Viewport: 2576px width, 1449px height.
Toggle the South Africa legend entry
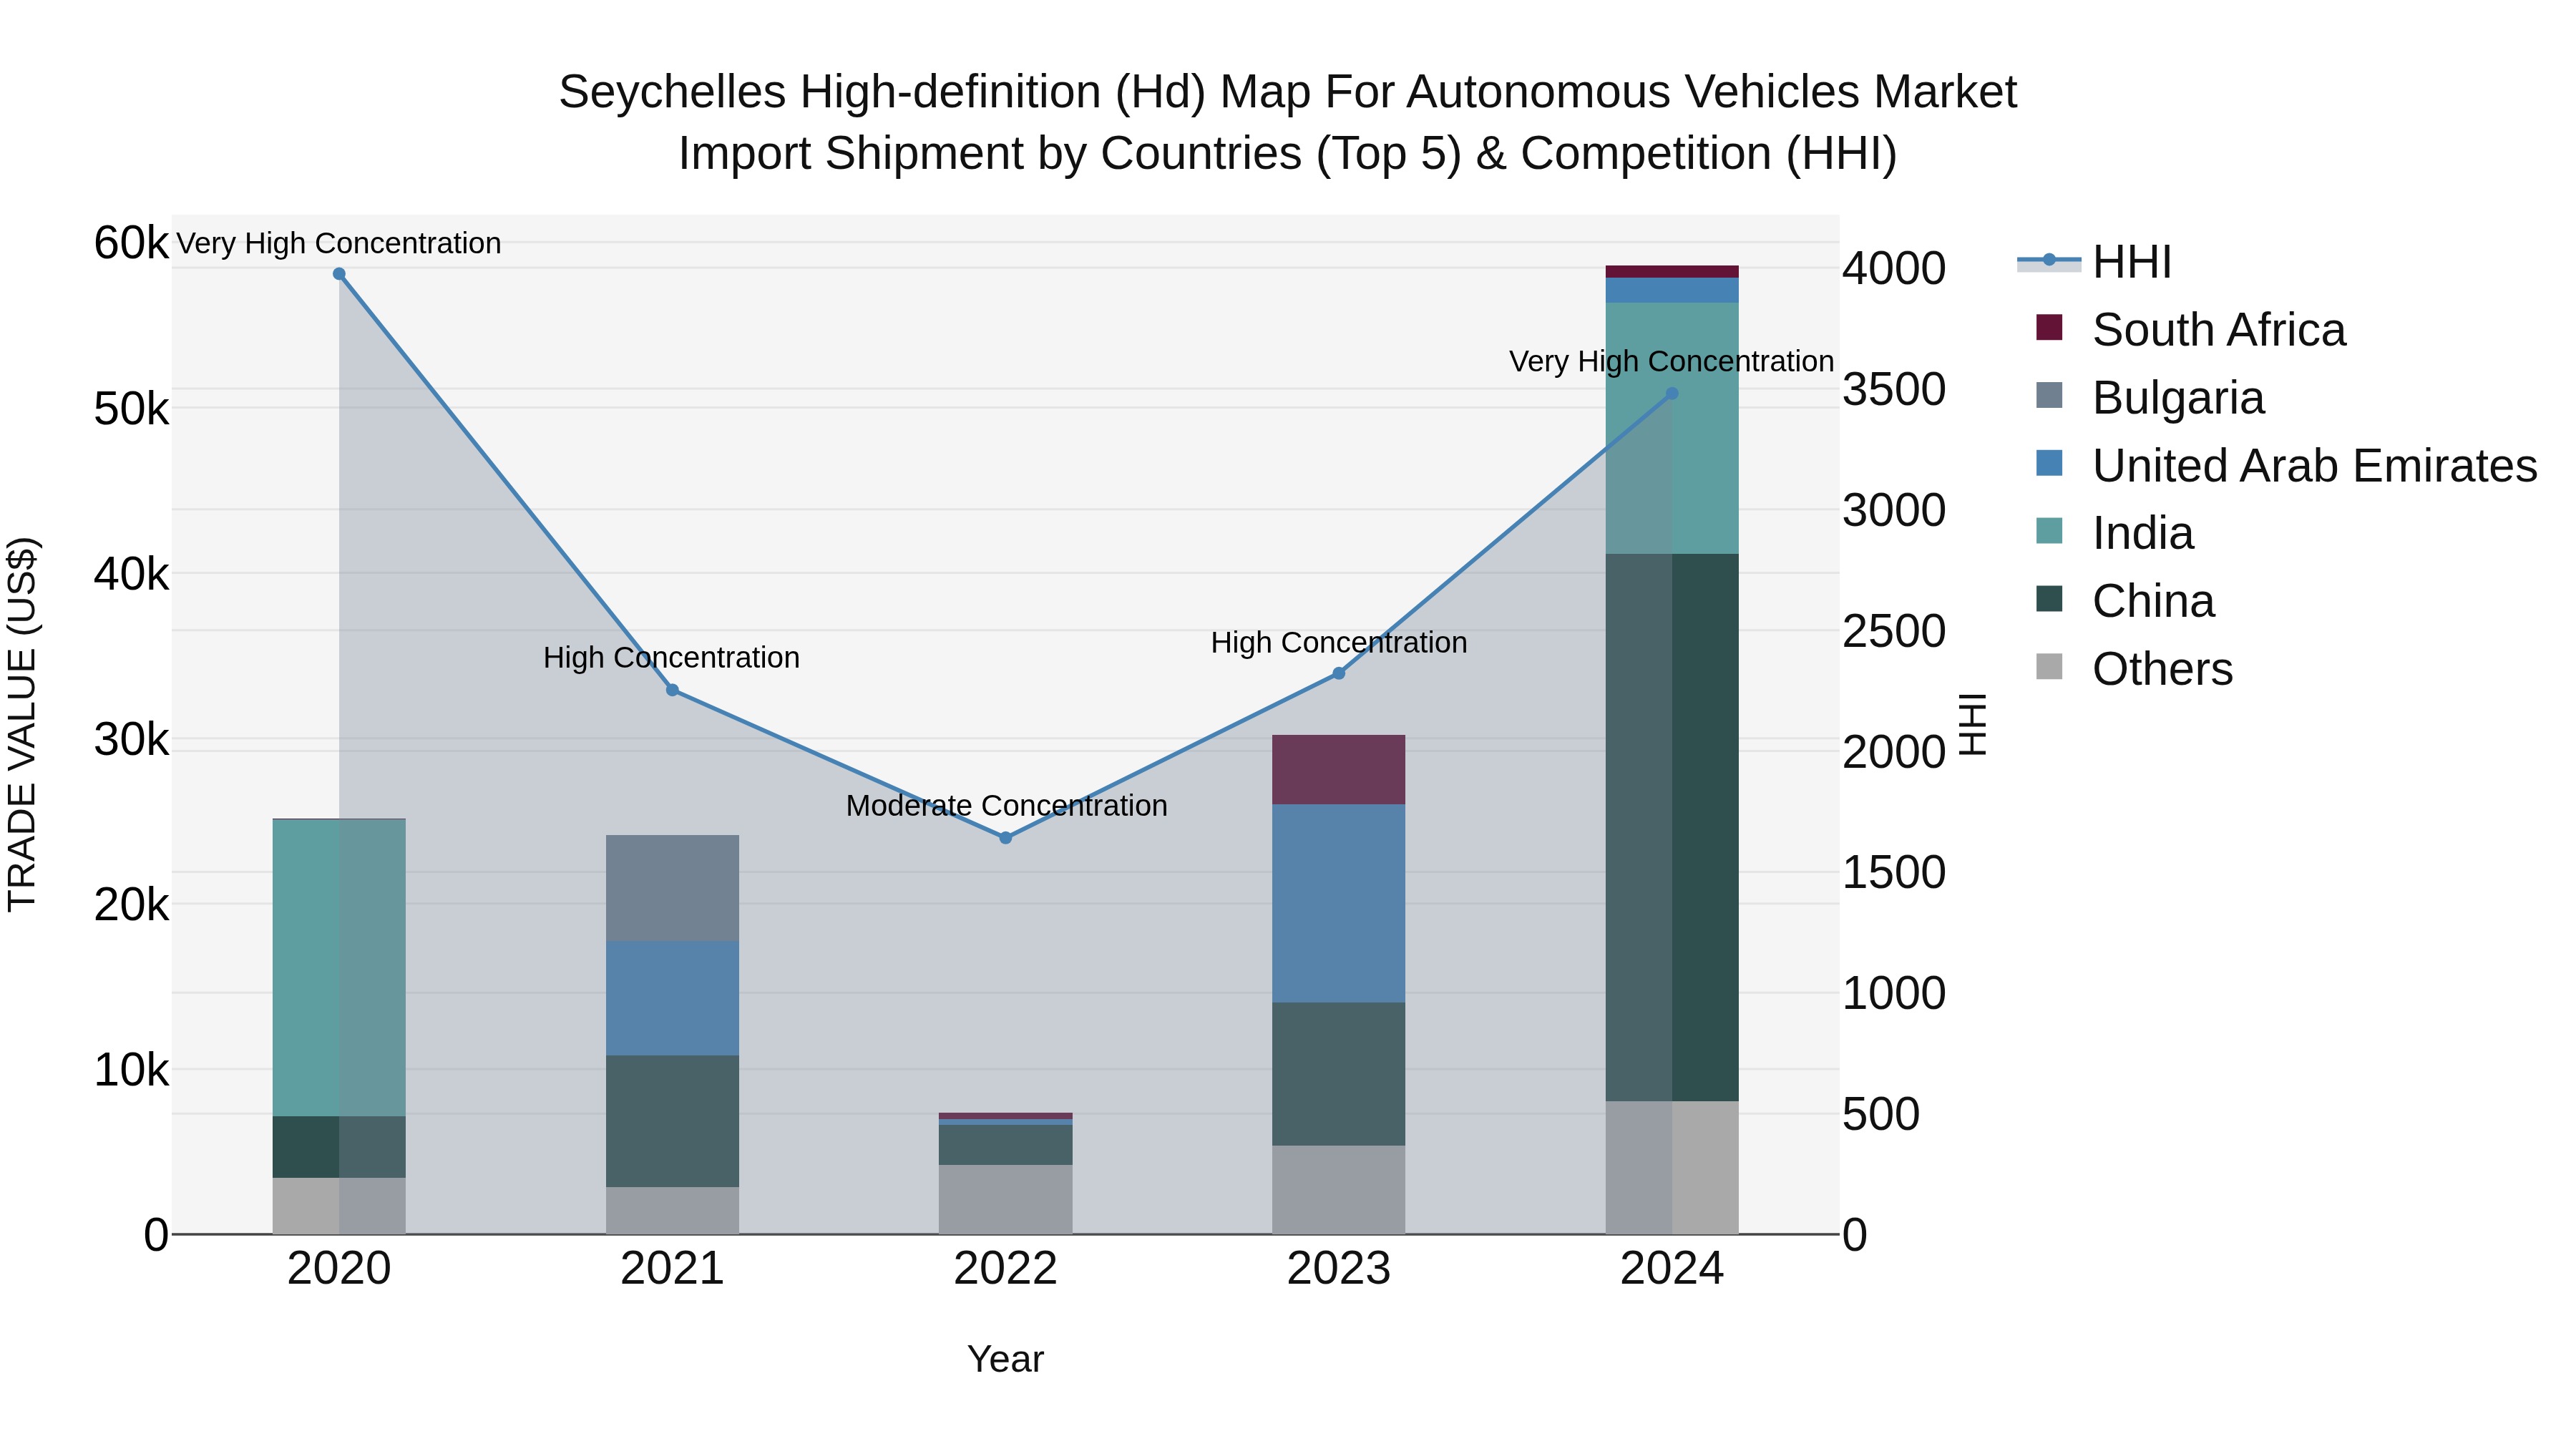2190,330
